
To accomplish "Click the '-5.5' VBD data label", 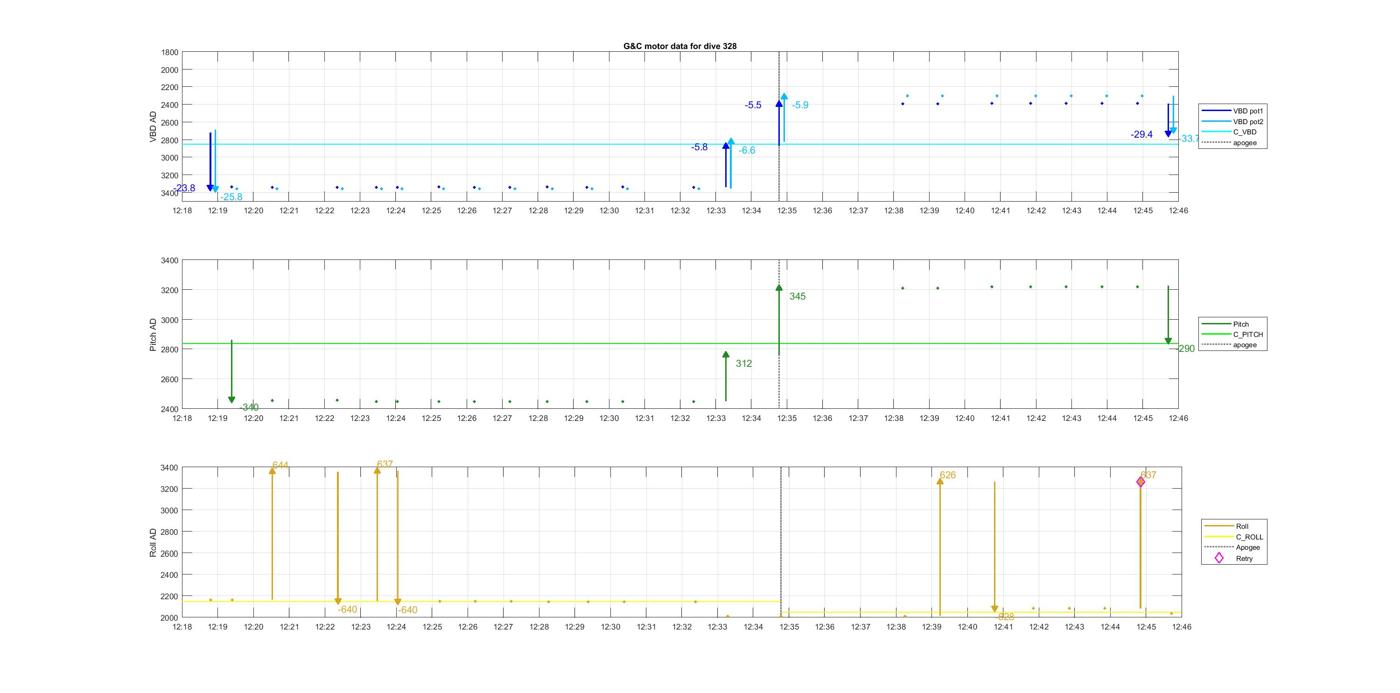I will point(753,105).
